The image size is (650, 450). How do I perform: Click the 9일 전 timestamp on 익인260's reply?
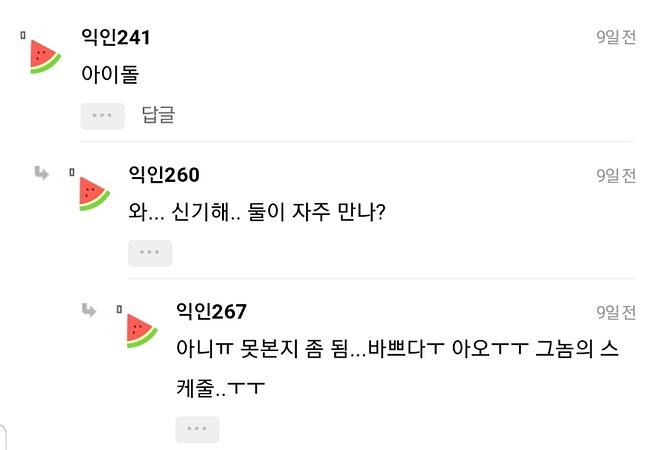click(616, 176)
